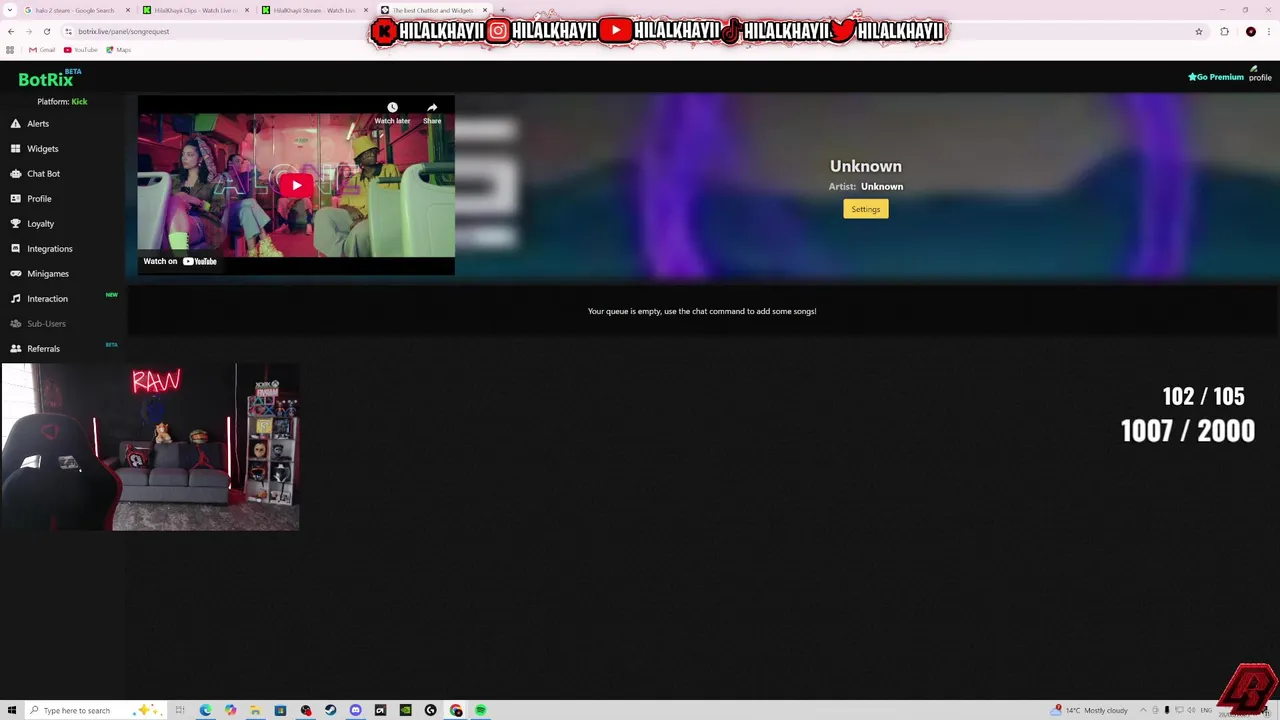Open the Chat Bot section
This screenshot has height=720, width=1280.
click(43, 174)
